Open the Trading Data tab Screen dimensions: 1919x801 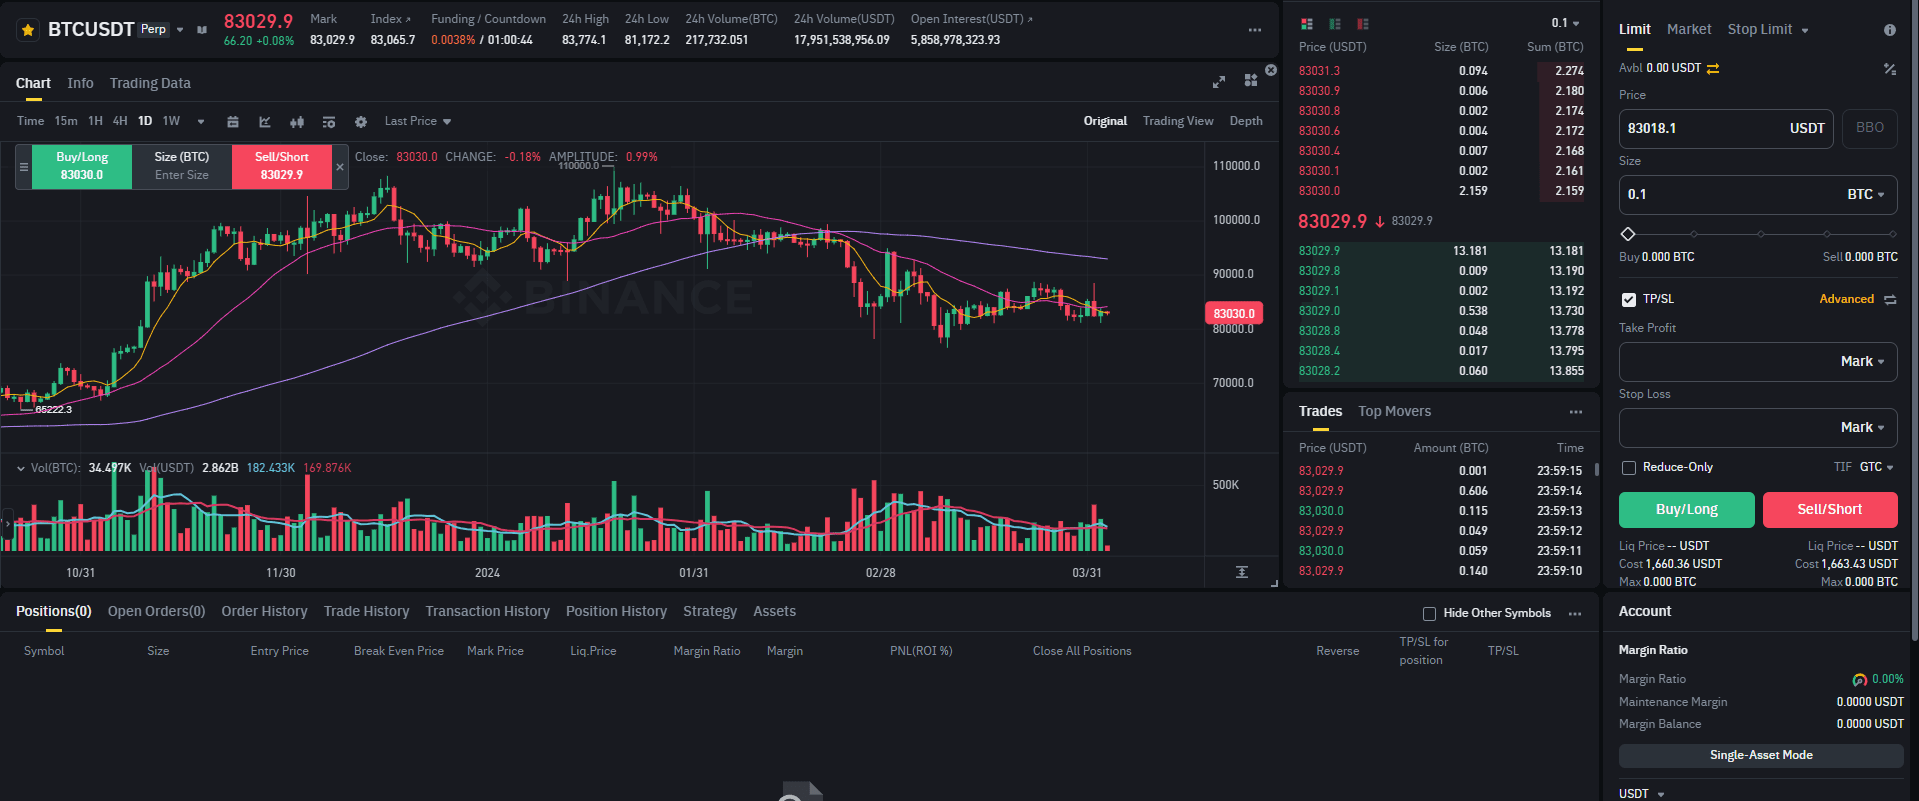(x=150, y=83)
